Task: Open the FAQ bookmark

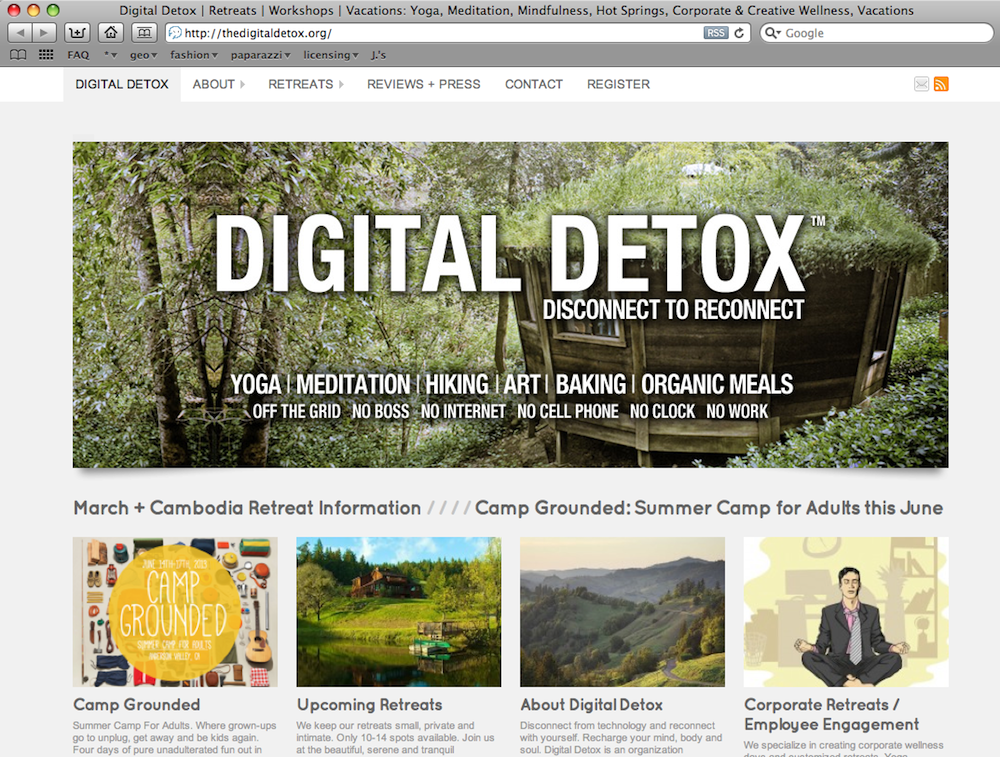Action: pos(78,55)
